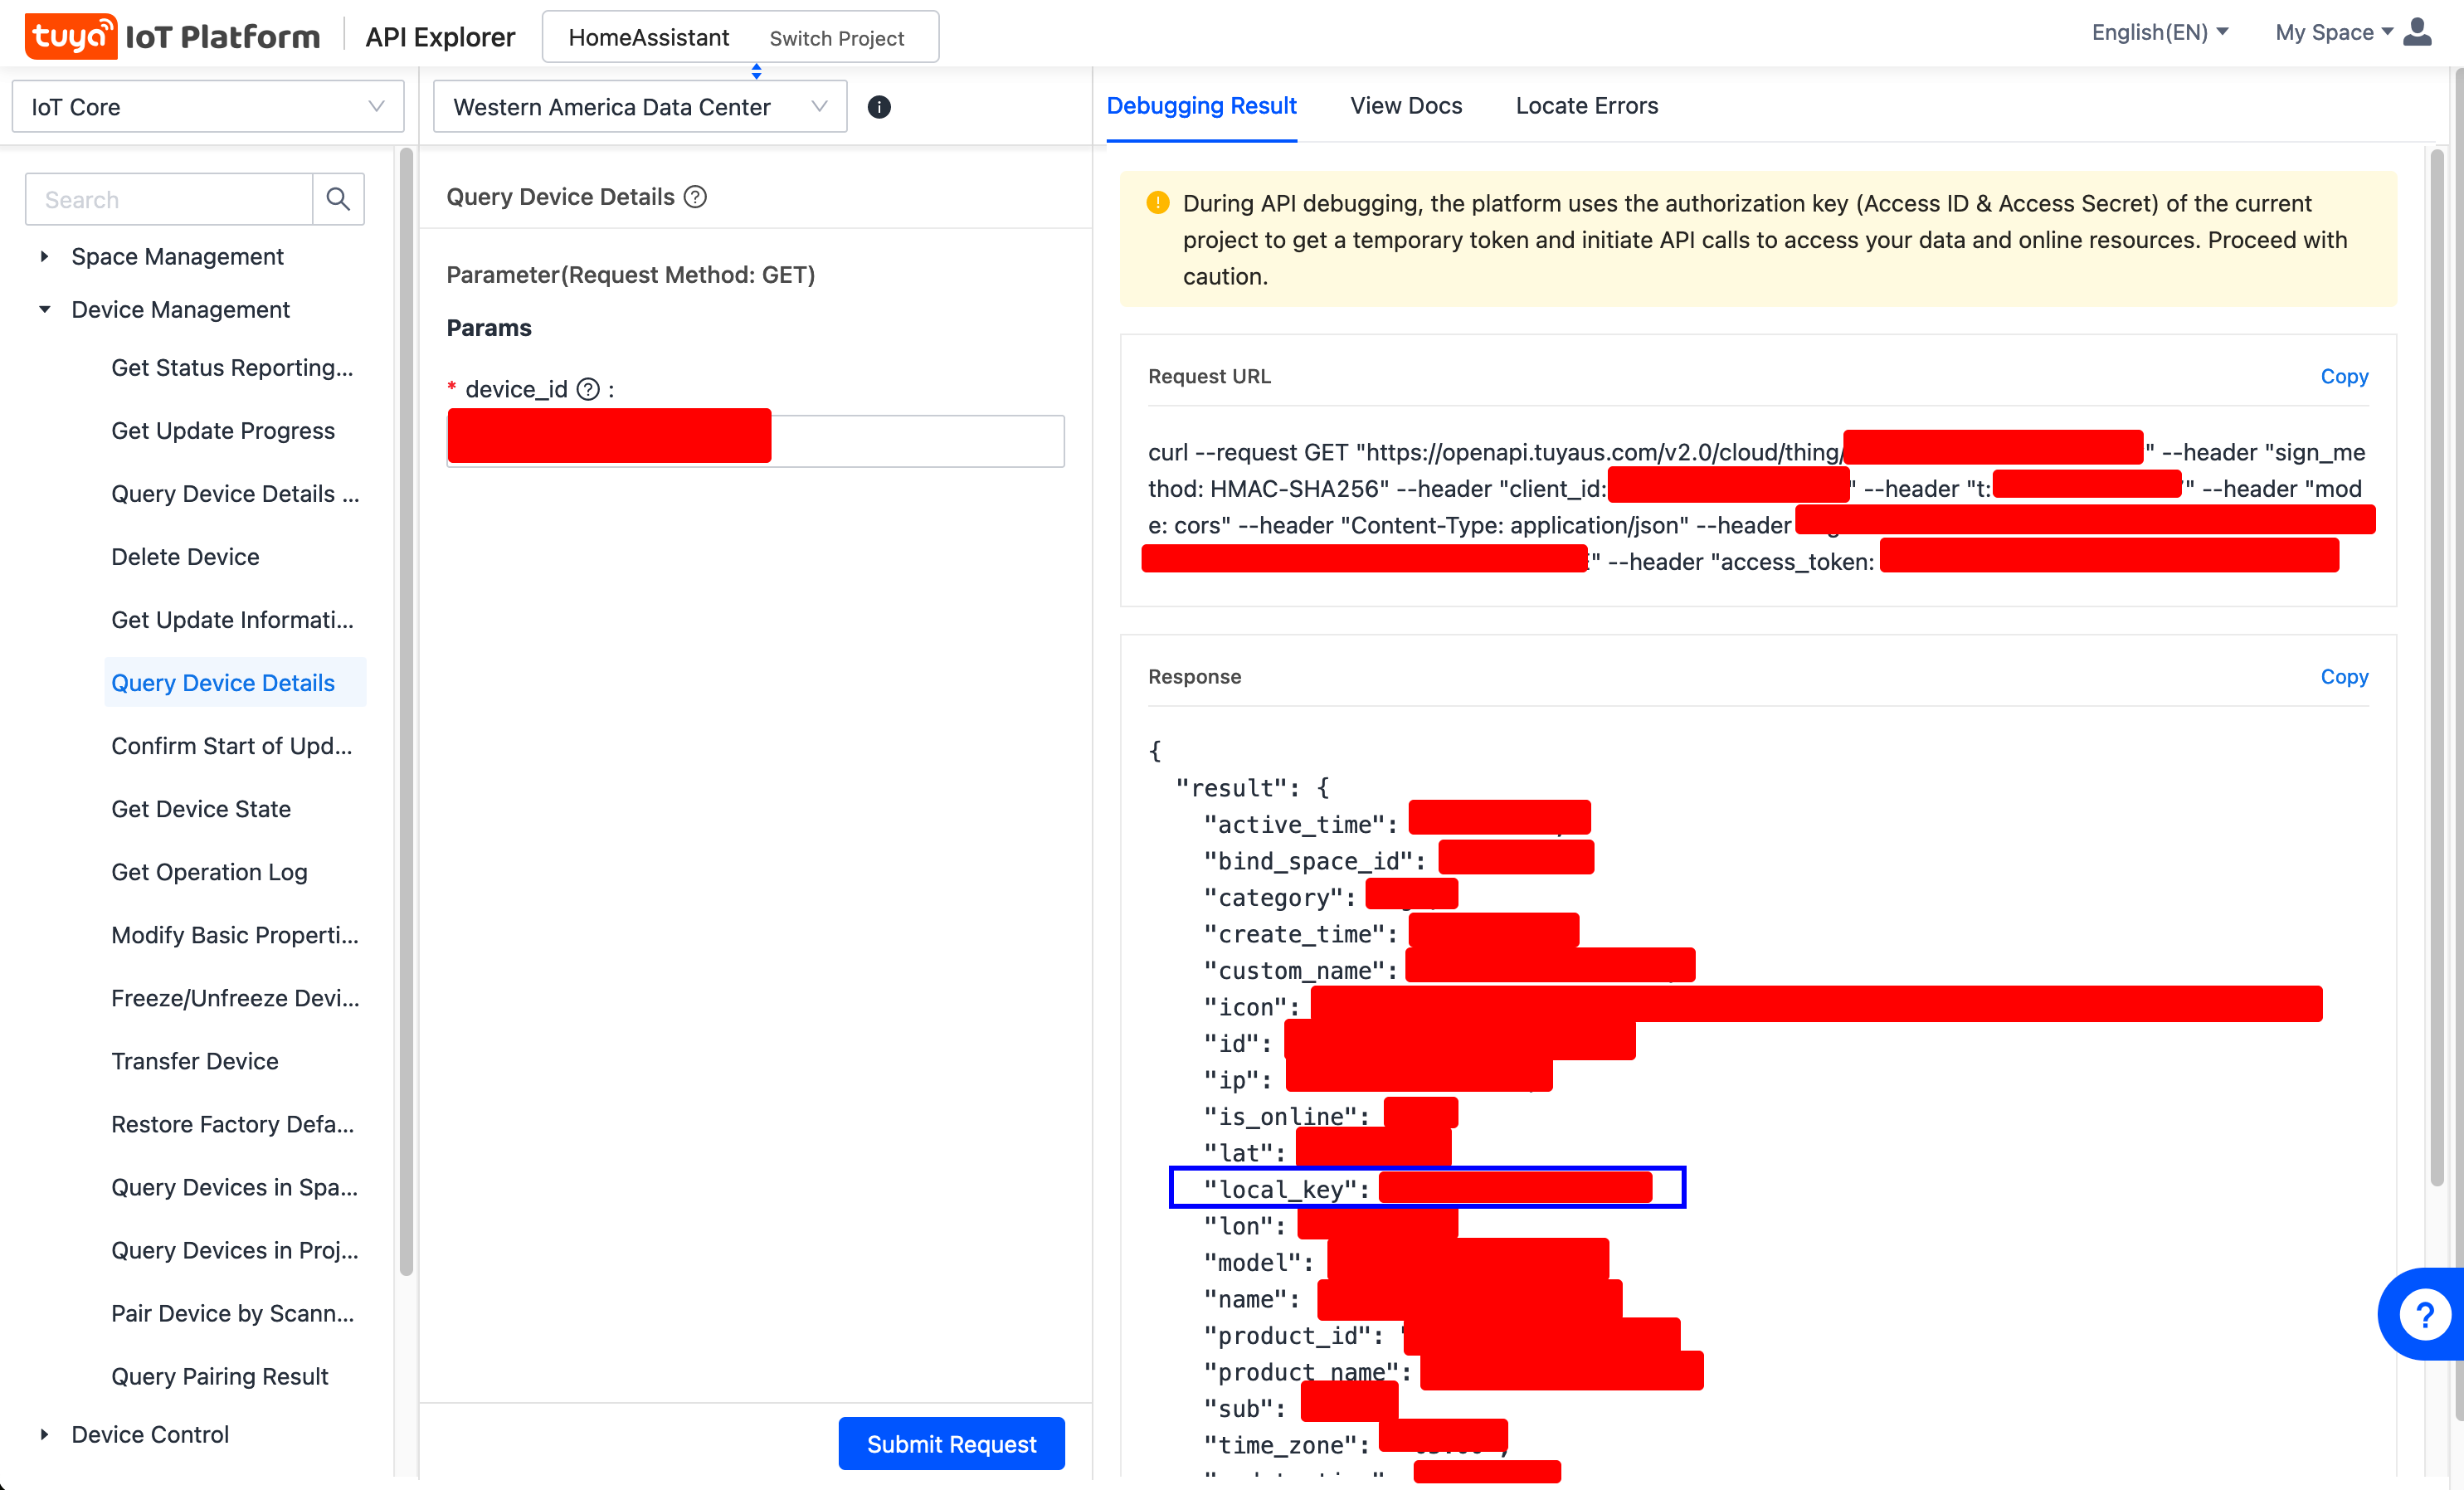Click help icon beside Query Device Details

tap(695, 197)
